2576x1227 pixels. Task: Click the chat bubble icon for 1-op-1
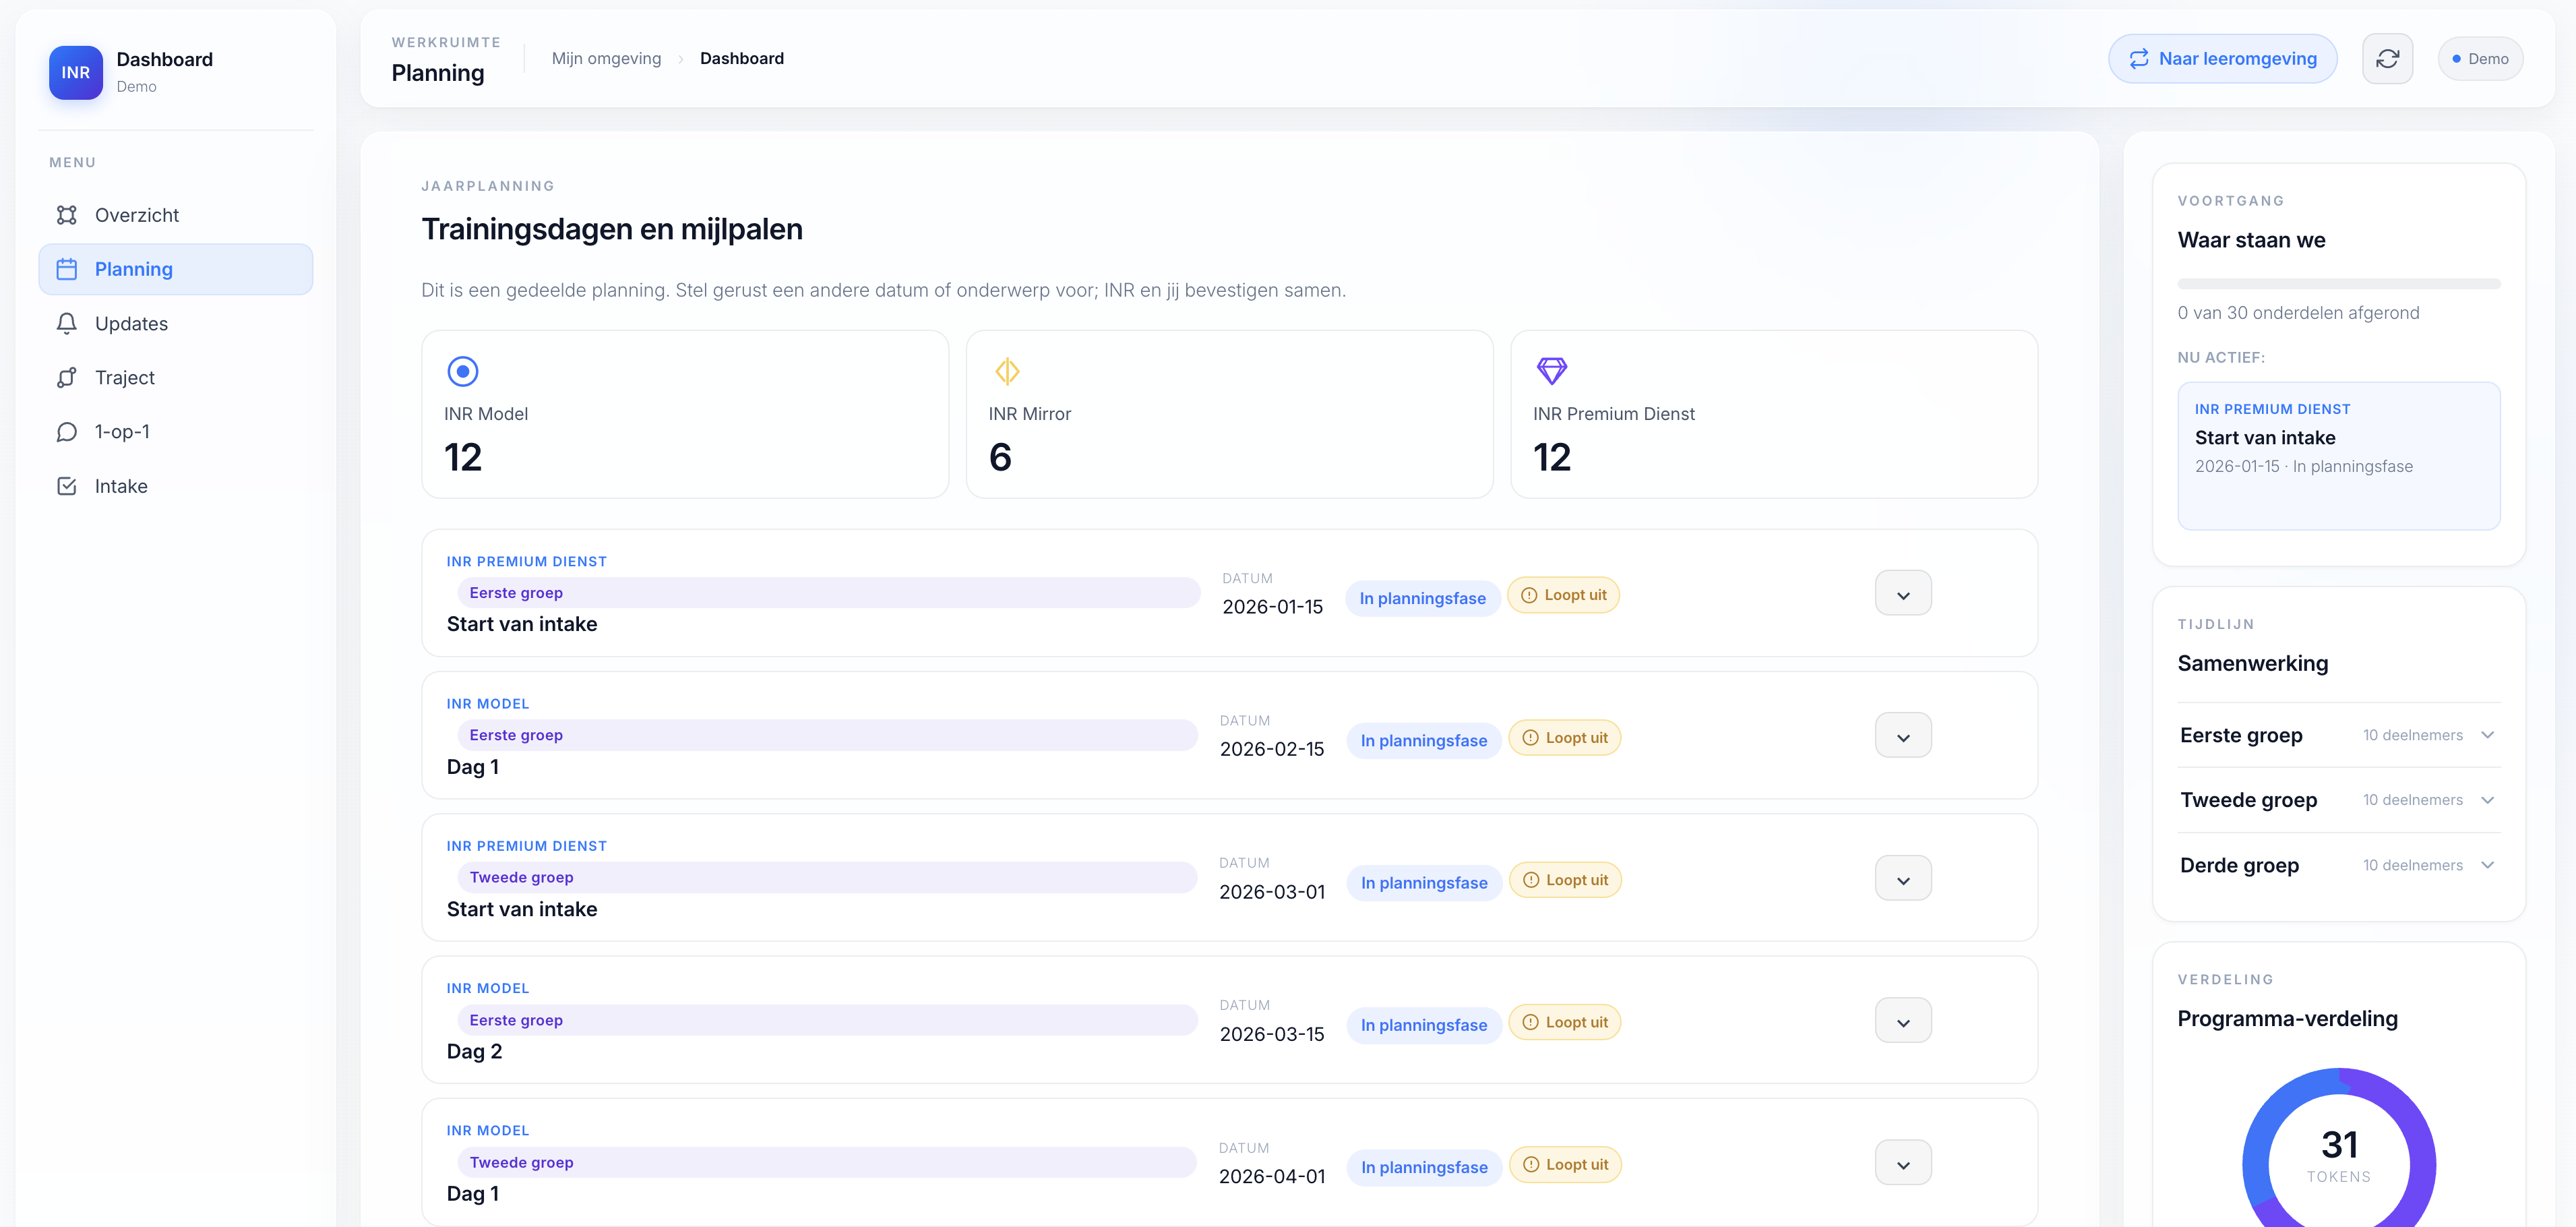coord(67,432)
